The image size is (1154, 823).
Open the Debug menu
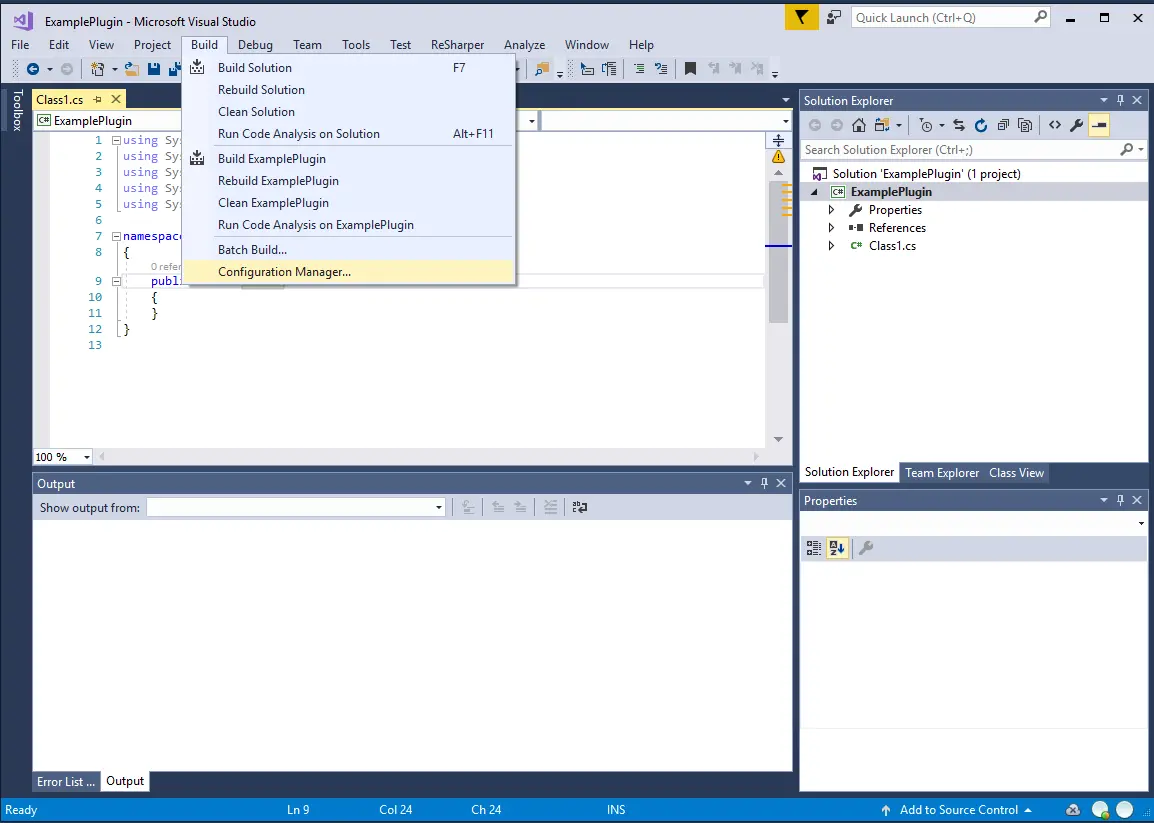[255, 45]
